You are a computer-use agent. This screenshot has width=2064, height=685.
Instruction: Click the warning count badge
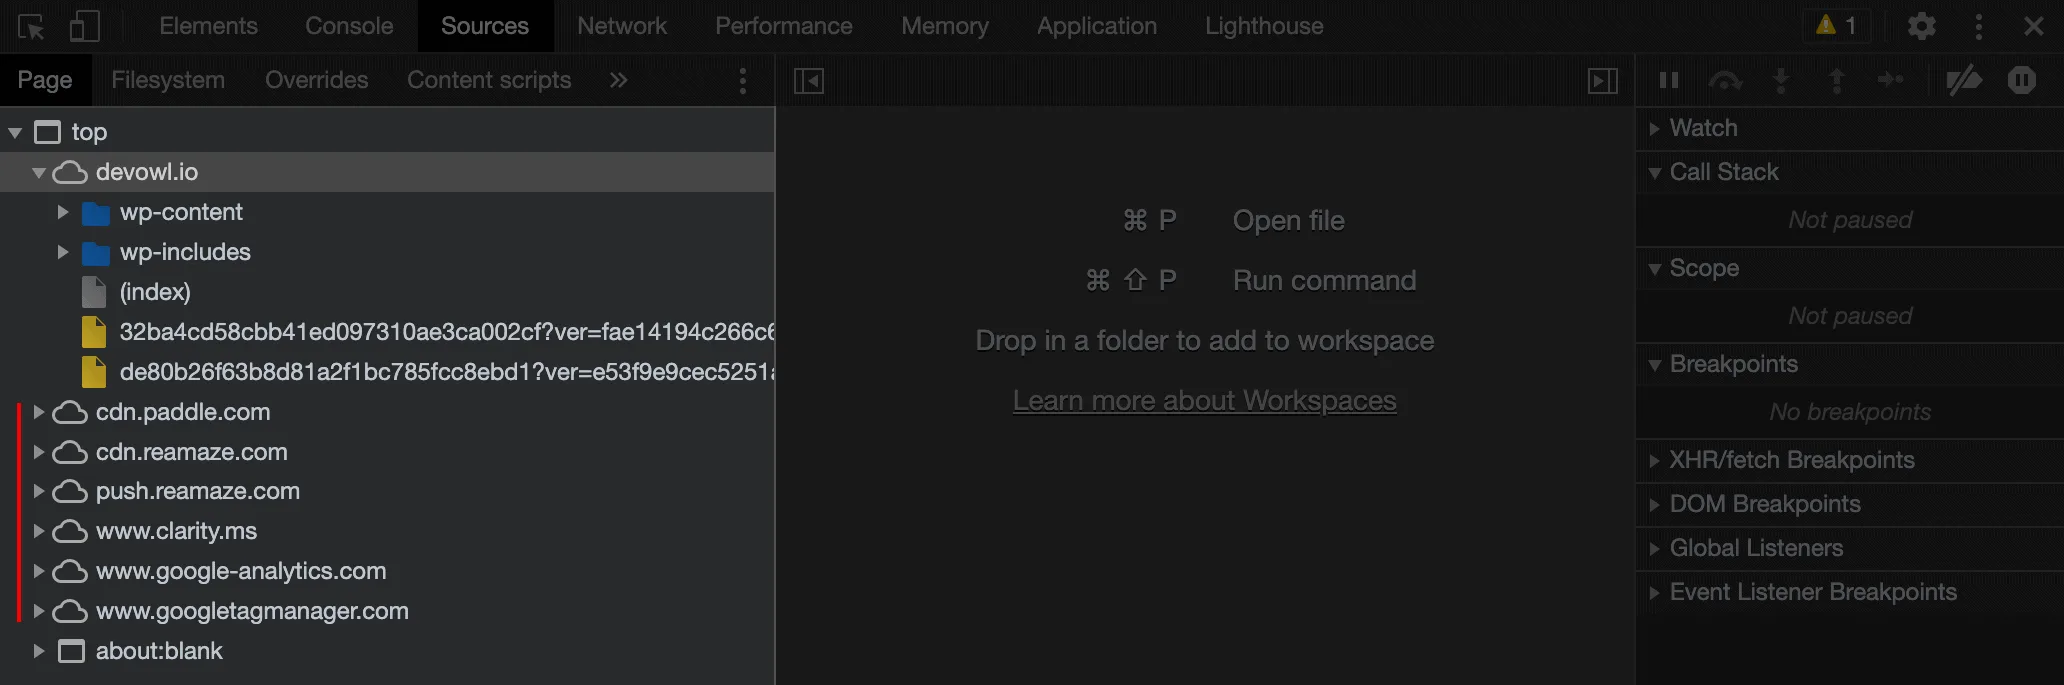click(1837, 26)
